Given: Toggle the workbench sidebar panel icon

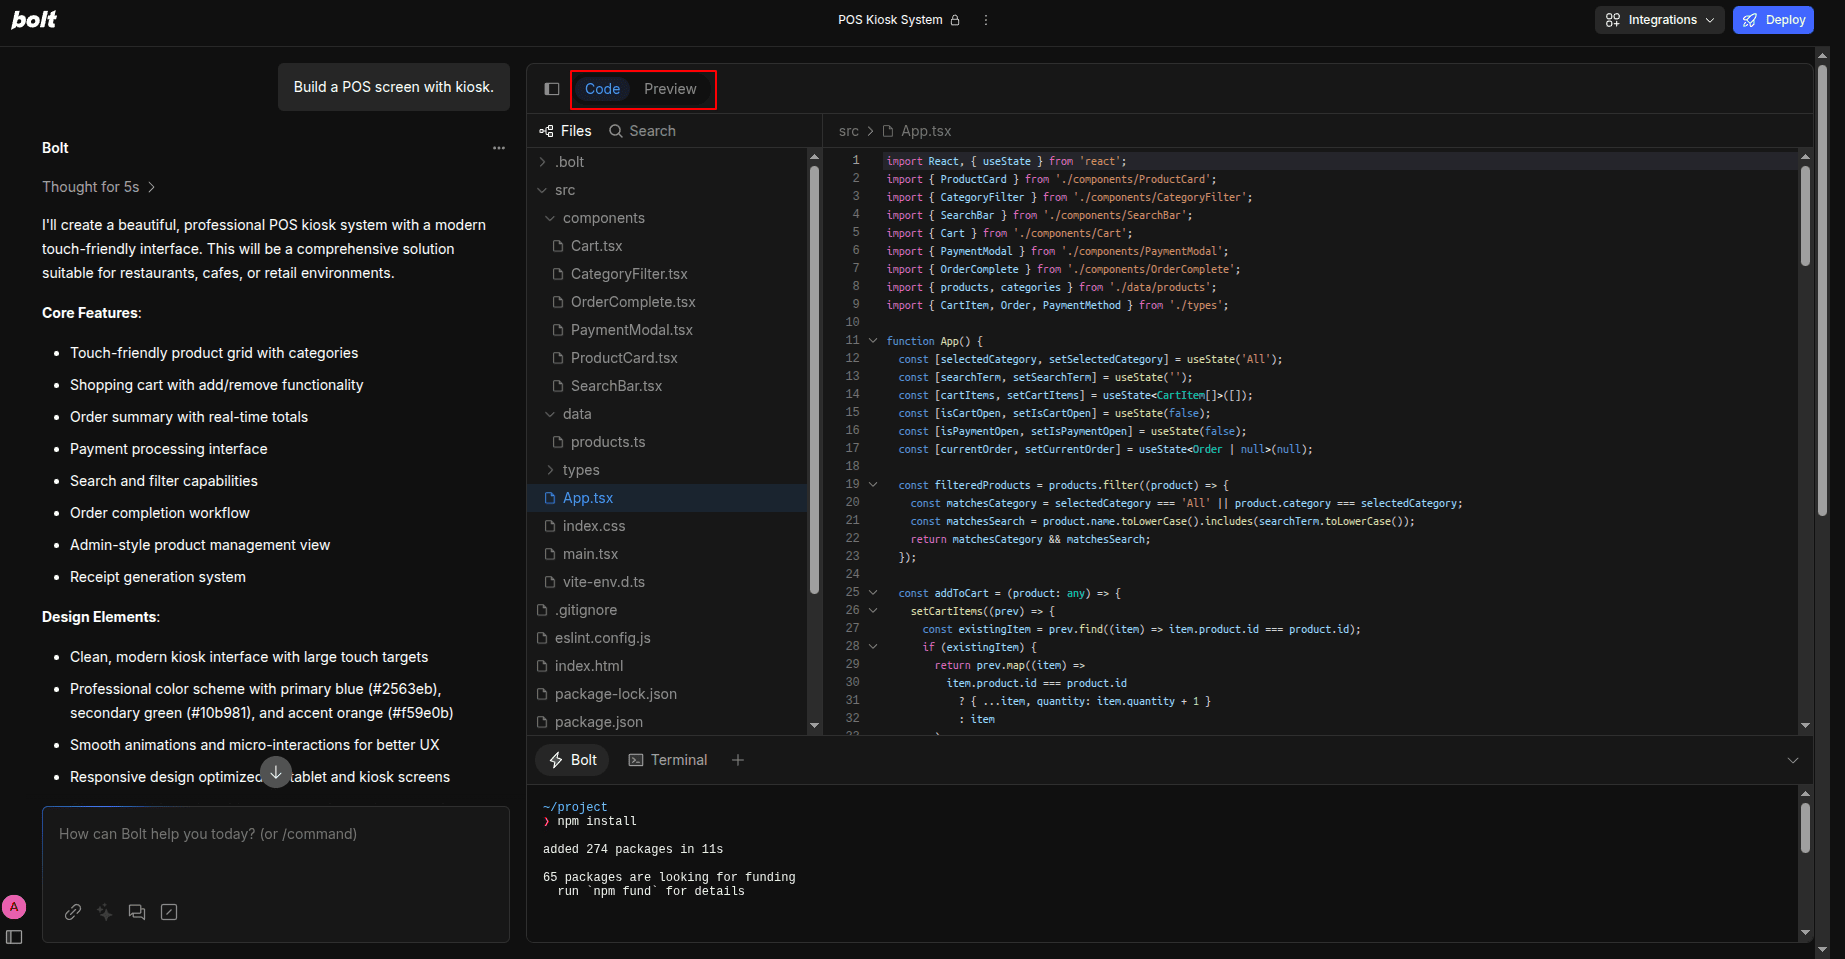Looking at the screenshot, I should pyautogui.click(x=551, y=89).
